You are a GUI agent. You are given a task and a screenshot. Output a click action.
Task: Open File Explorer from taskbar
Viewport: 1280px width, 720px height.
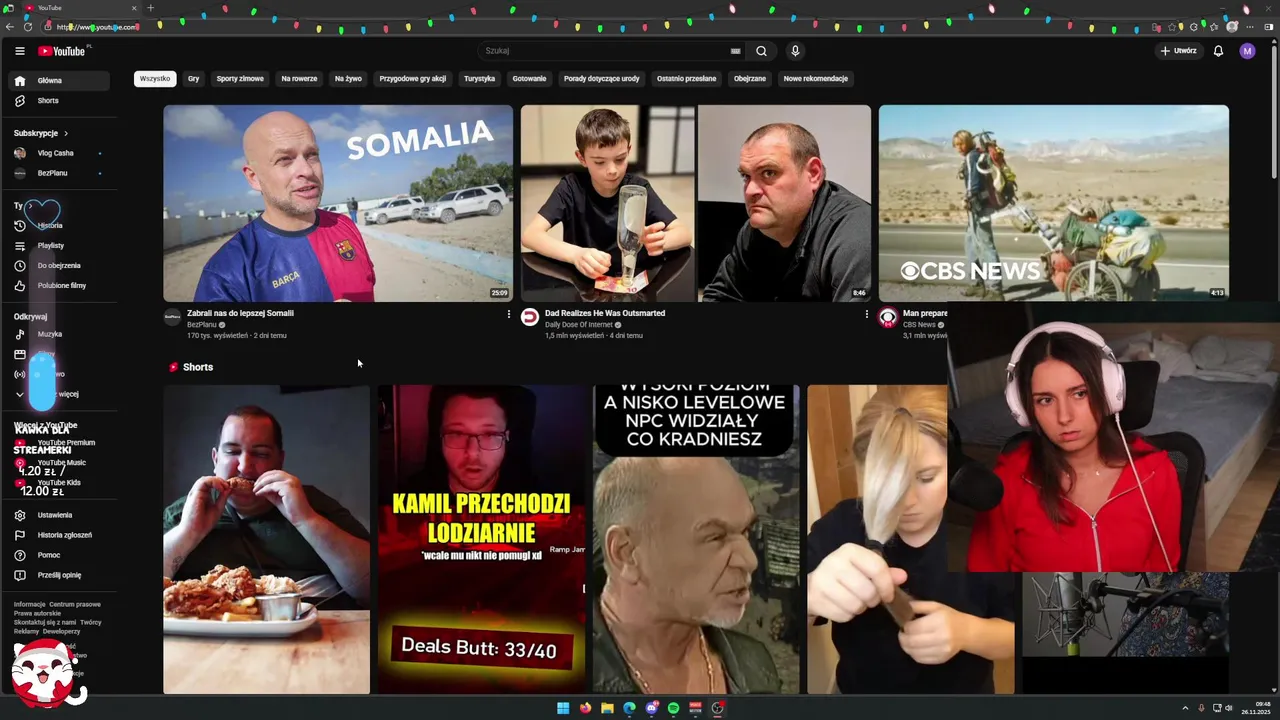coord(607,708)
